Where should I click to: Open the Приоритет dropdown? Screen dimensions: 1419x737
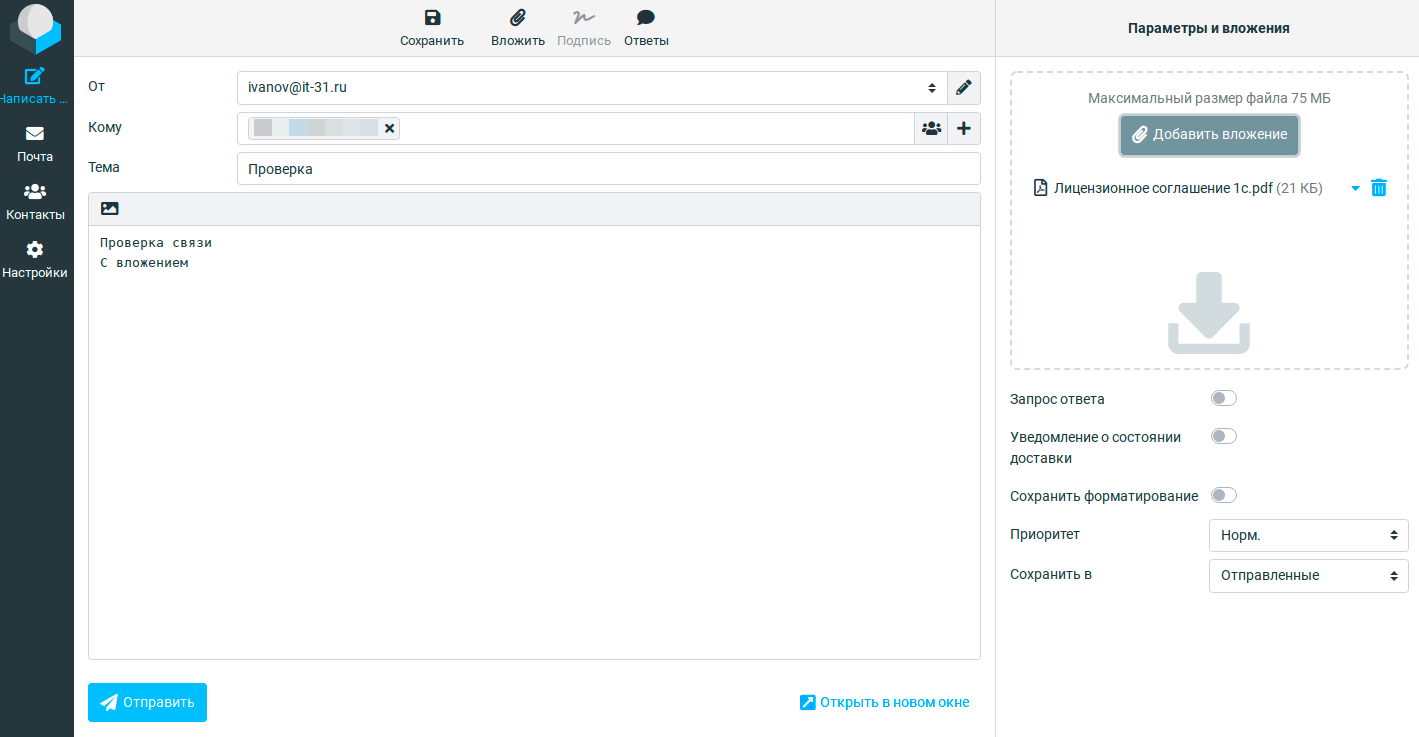pyautogui.click(x=1309, y=535)
